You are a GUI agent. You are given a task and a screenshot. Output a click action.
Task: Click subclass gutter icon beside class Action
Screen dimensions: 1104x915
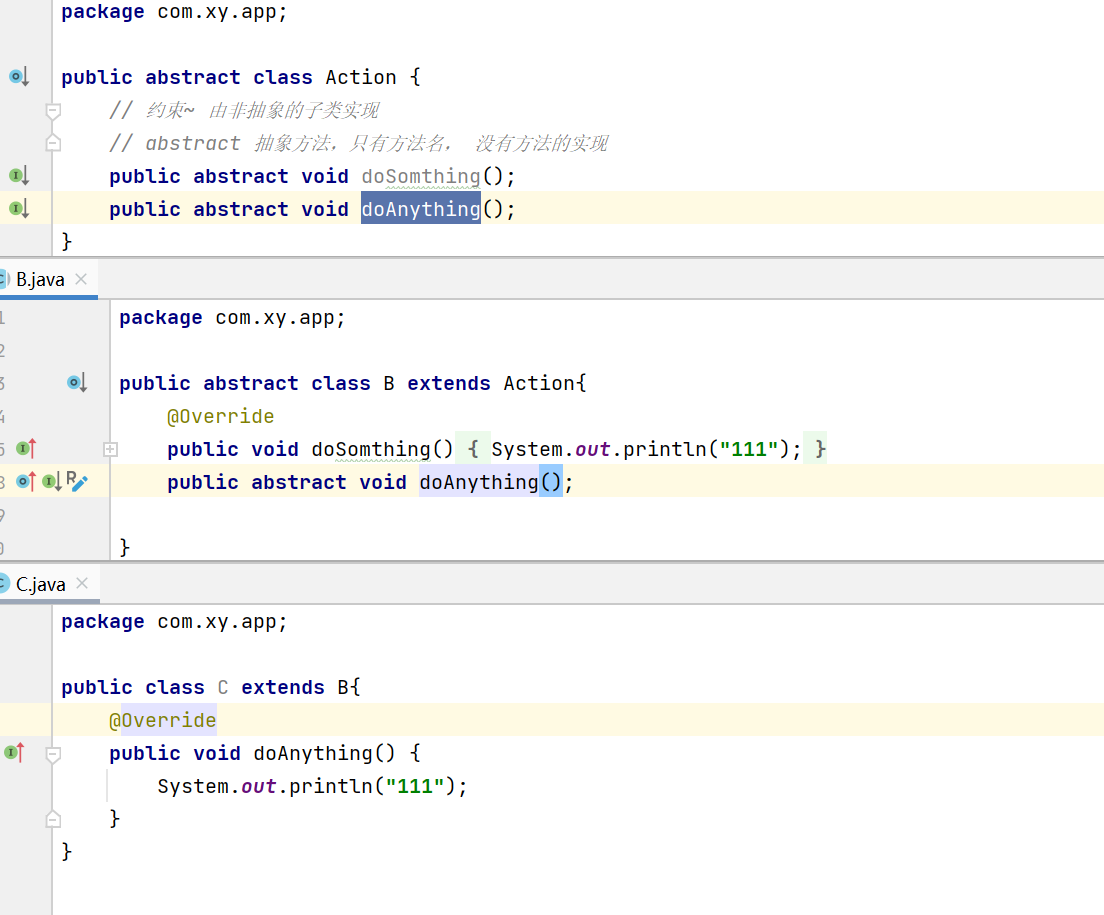click(x=19, y=77)
